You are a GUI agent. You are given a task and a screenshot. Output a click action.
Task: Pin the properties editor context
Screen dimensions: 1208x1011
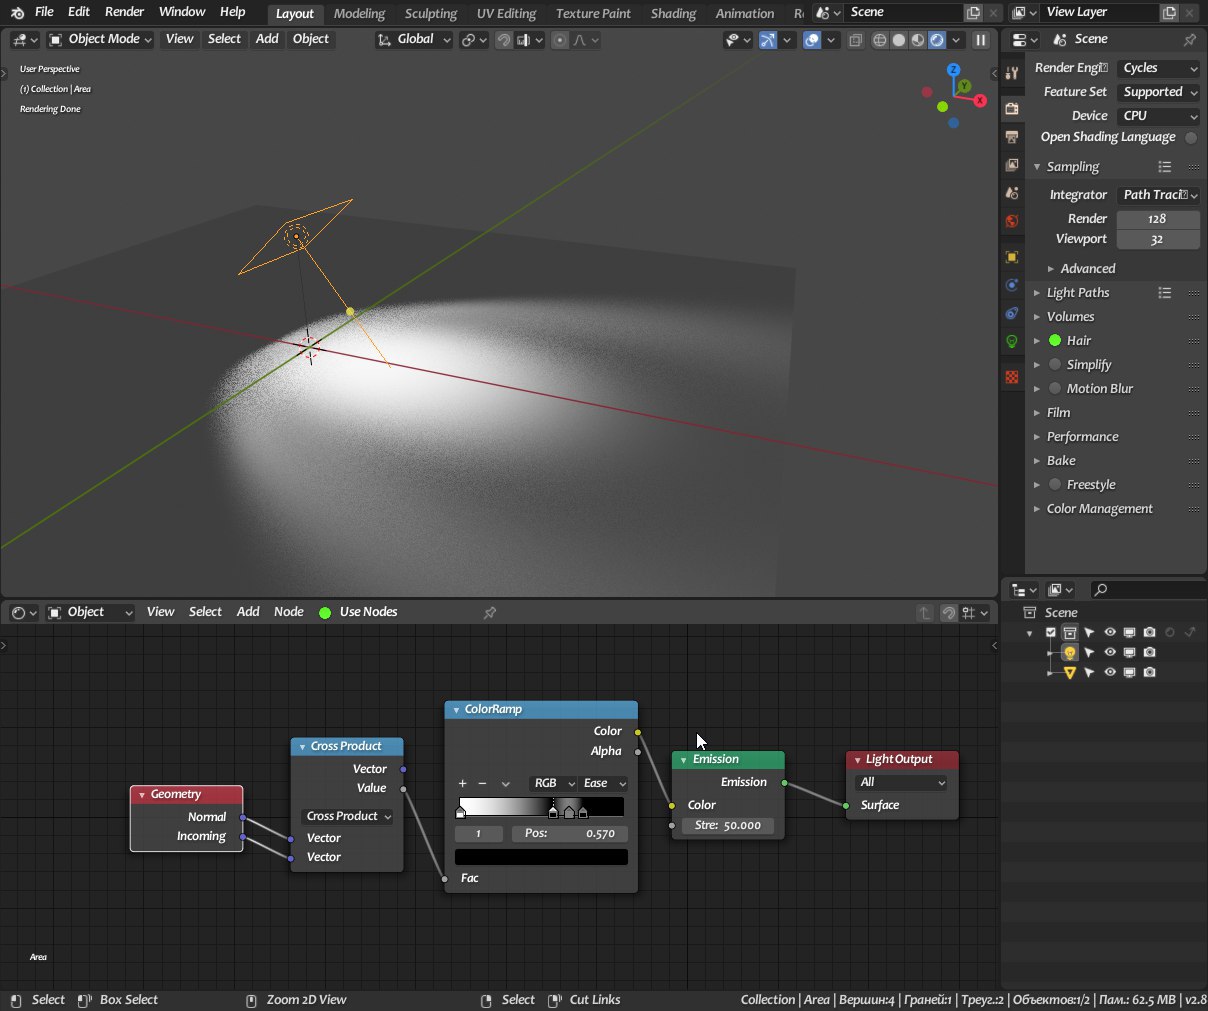[x=1189, y=40]
